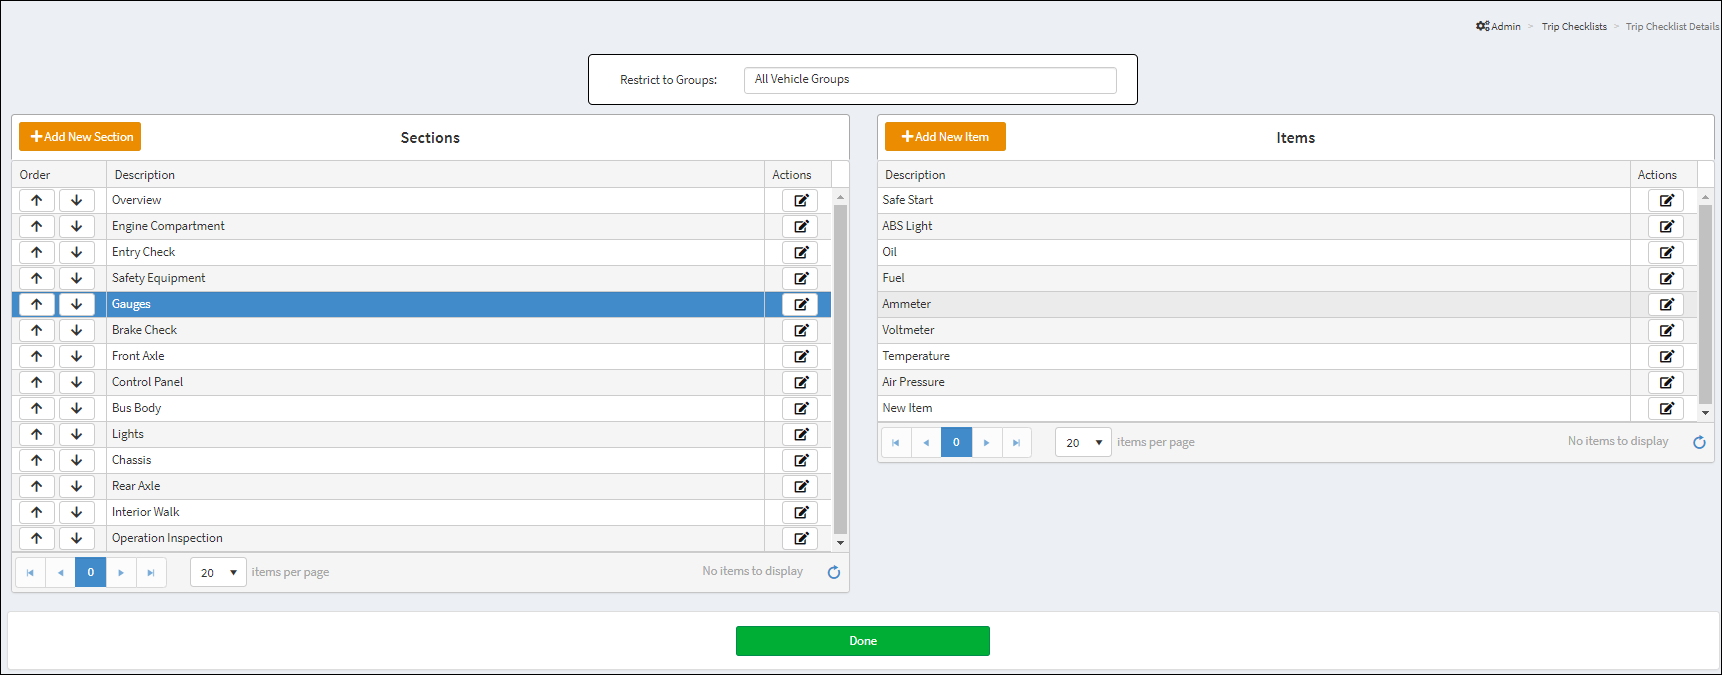Screen dimensions: 1722x675
Task: Move Chassis section up
Action: click(36, 460)
